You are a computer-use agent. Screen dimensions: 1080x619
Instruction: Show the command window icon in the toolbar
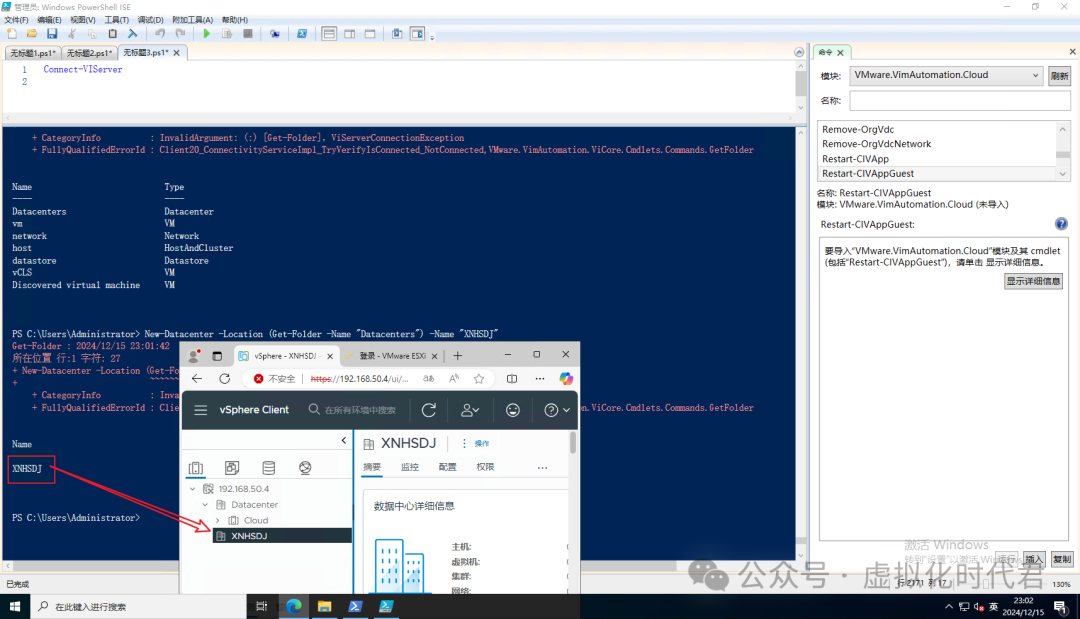coord(397,34)
